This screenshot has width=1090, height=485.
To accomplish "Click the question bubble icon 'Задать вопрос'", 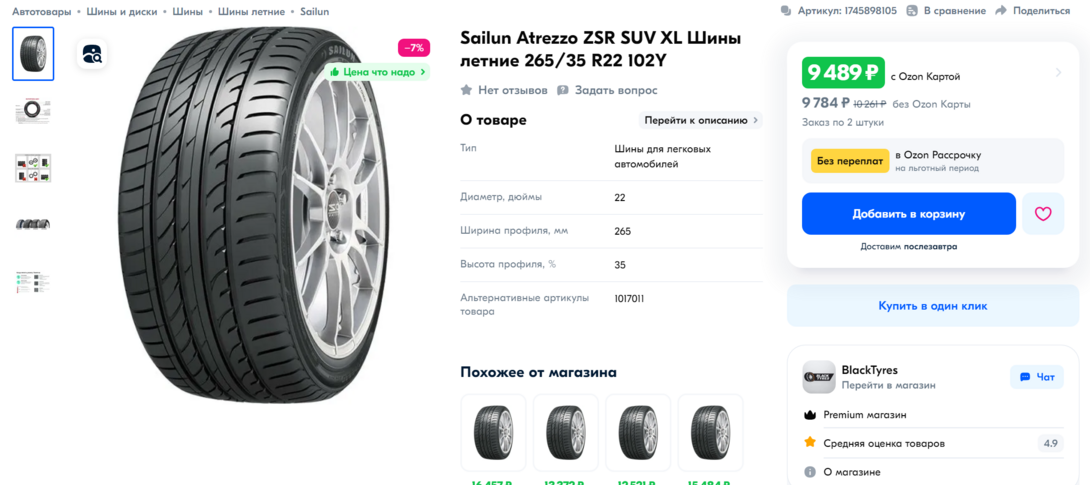I will (x=563, y=90).
